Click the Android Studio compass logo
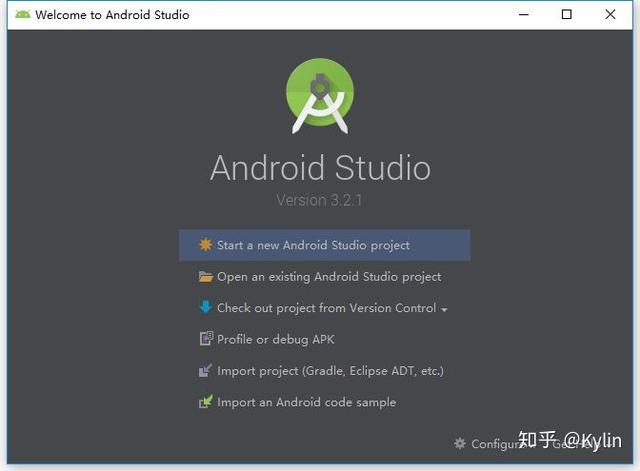The image size is (640, 471). coord(320,96)
